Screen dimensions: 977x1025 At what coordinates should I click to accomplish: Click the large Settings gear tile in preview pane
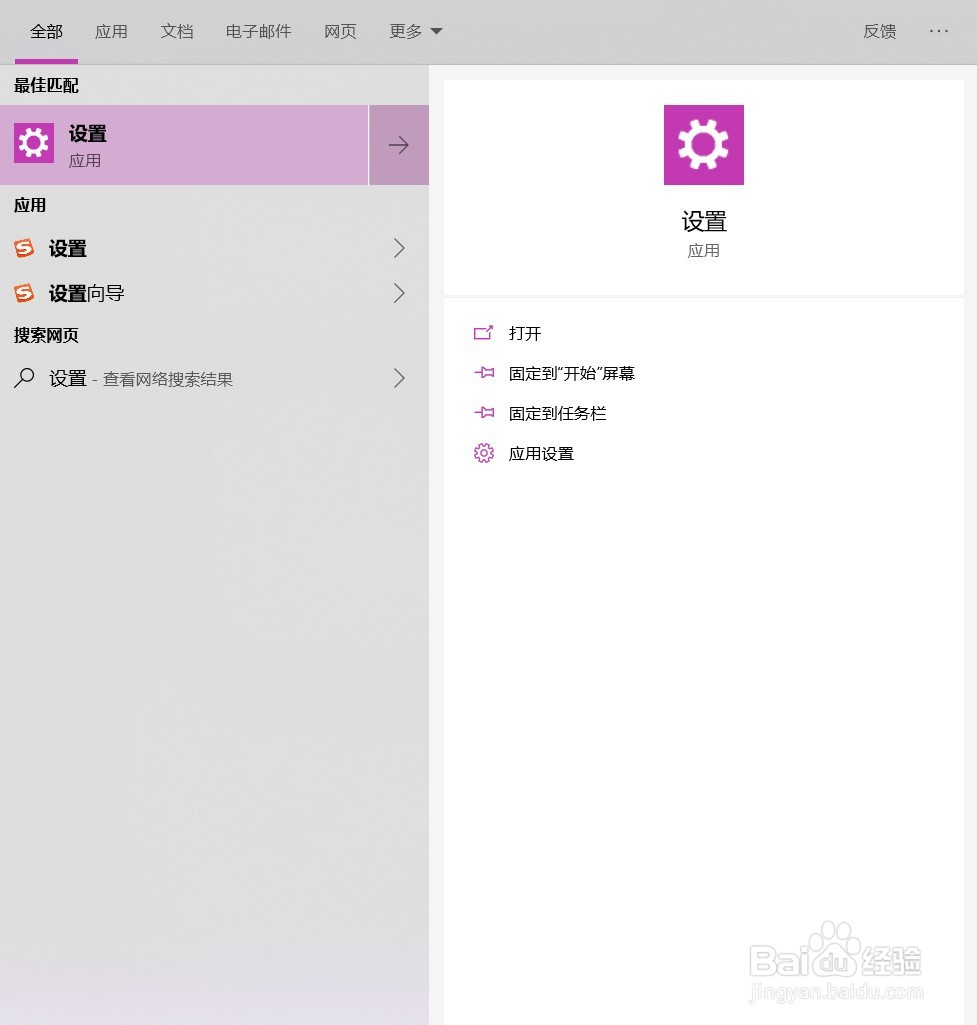tap(704, 144)
